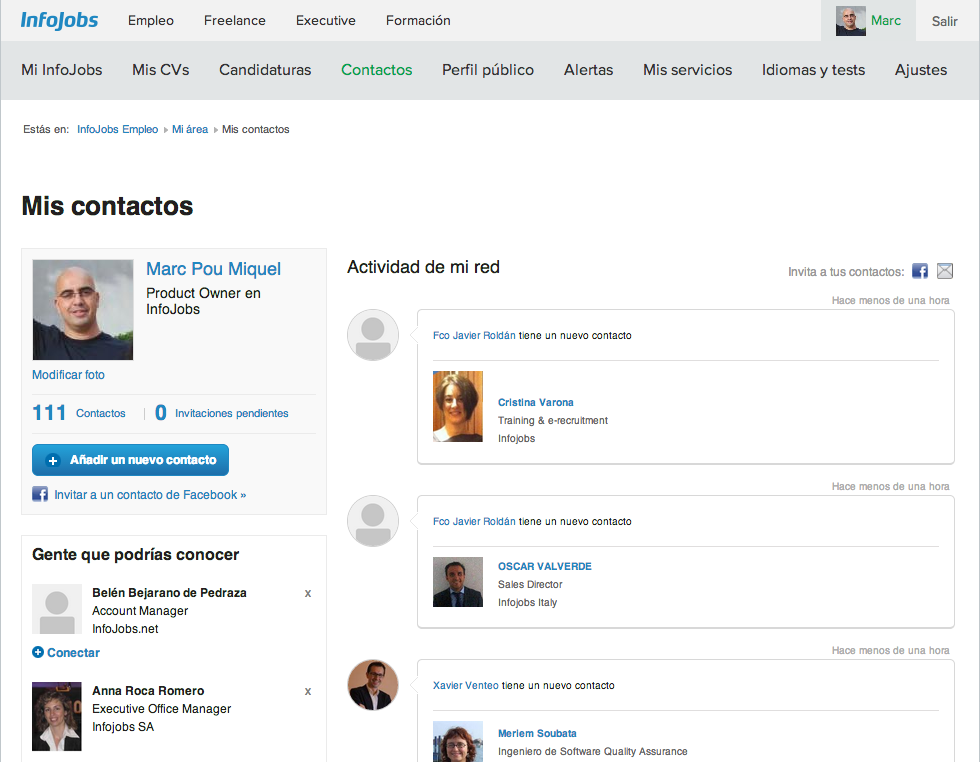Click Xavier Venteo round avatar
Image resolution: width=980 pixels, height=762 pixels.
click(372, 684)
